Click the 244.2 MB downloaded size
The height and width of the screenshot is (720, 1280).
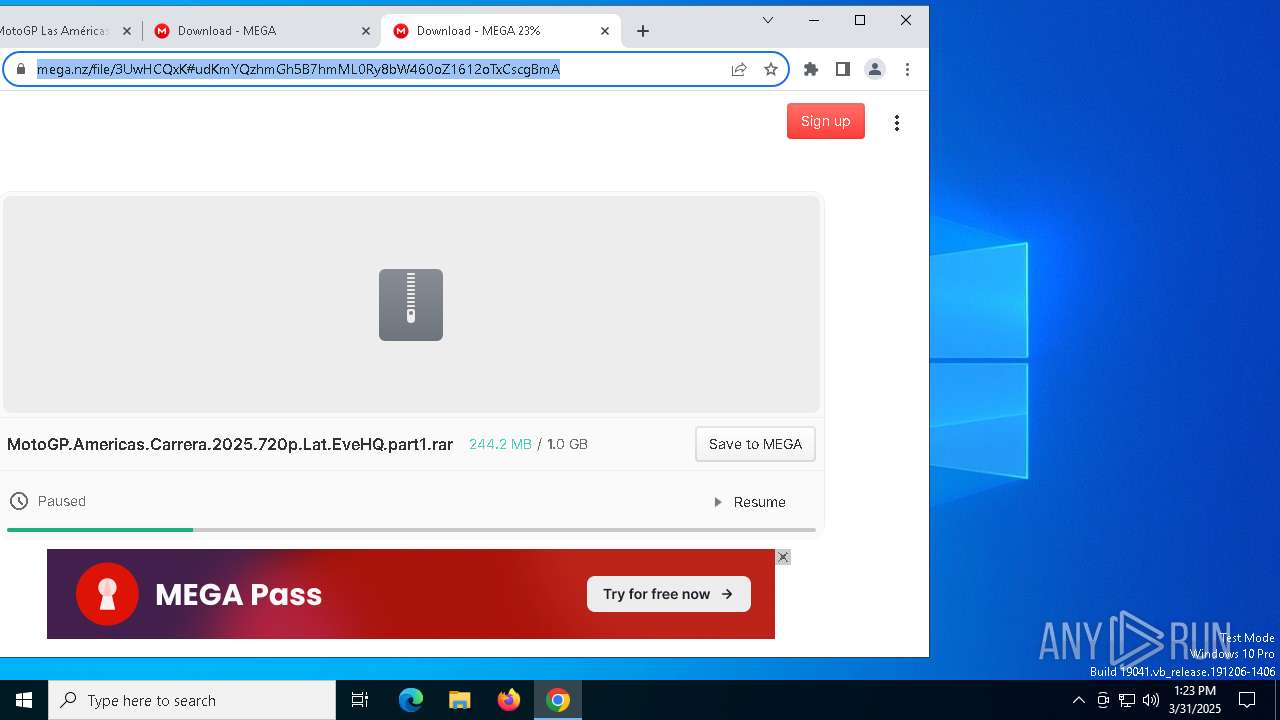pyautogui.click(x=500, y=444)
